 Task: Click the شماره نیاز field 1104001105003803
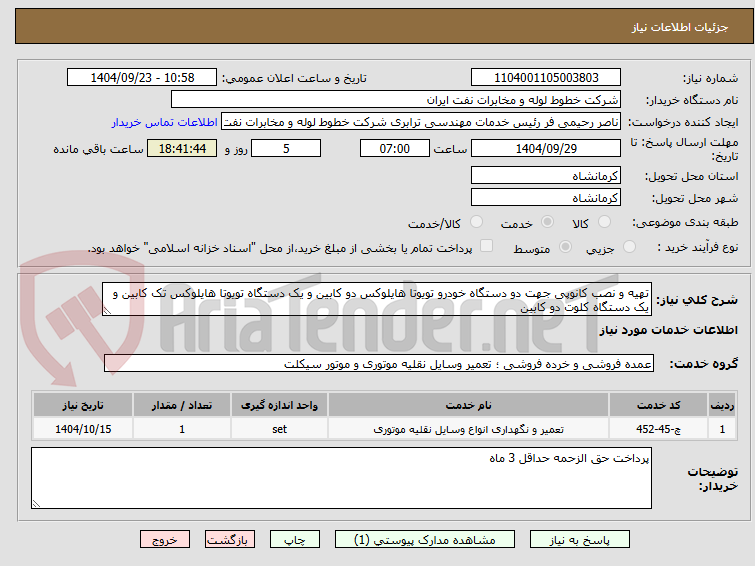tap(546, 78)
